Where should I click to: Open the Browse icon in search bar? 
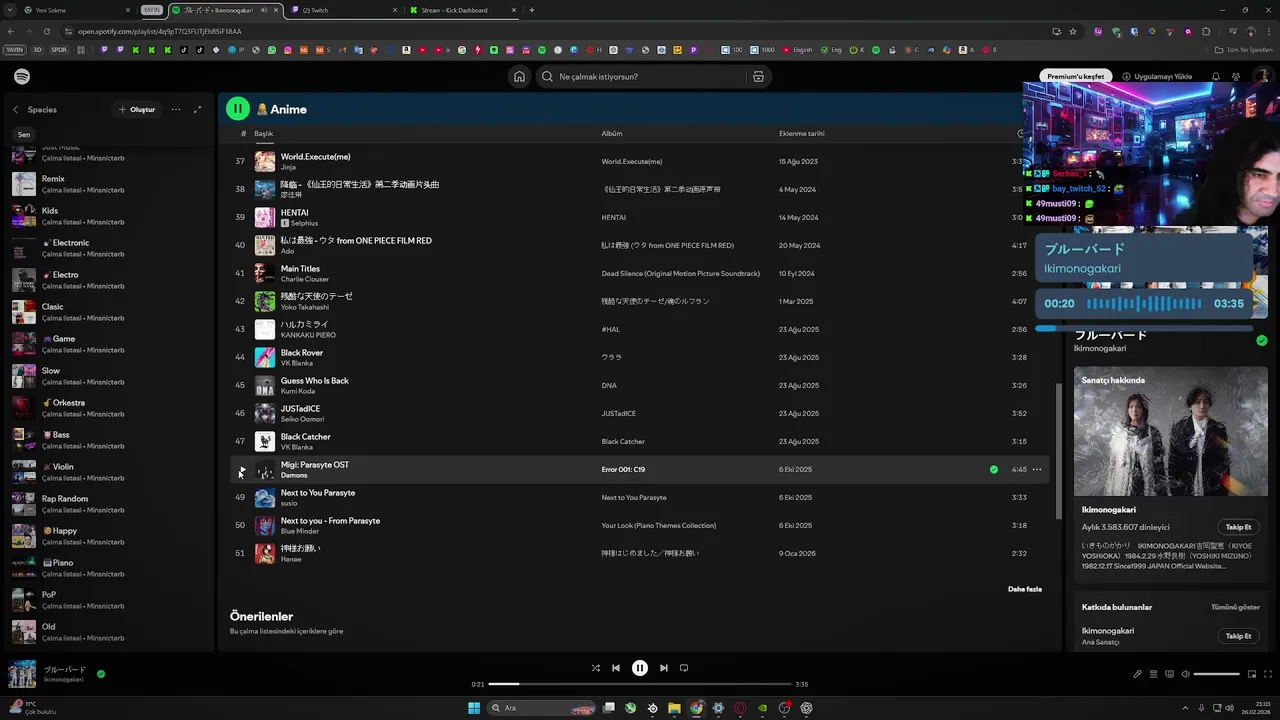[758, 77]
